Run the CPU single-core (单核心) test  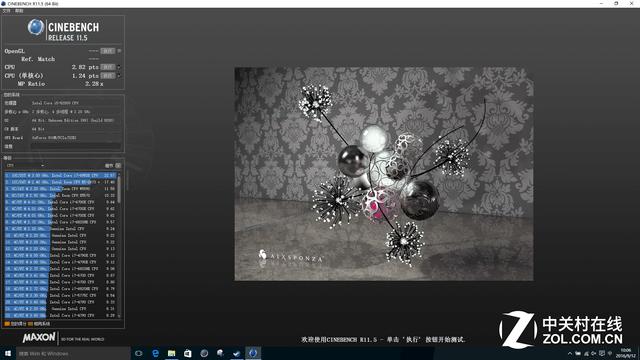tap(108, 76)
